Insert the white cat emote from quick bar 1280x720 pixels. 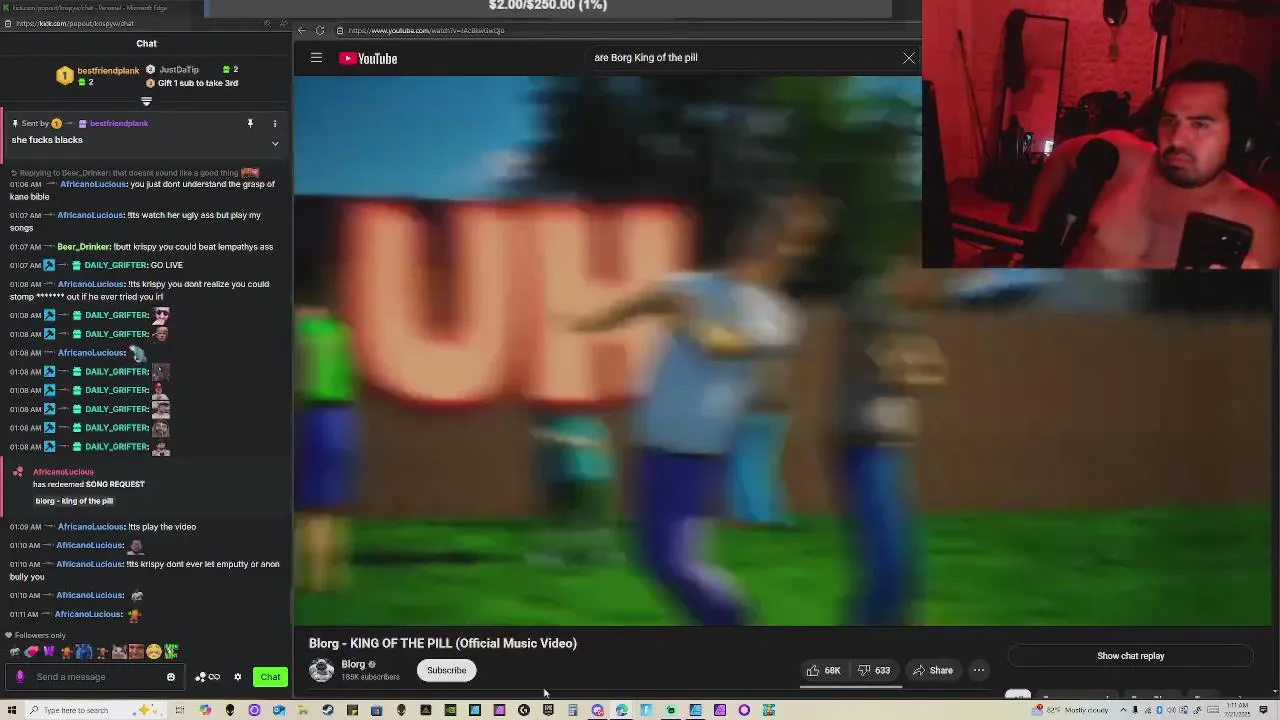[x=119, y=652]
